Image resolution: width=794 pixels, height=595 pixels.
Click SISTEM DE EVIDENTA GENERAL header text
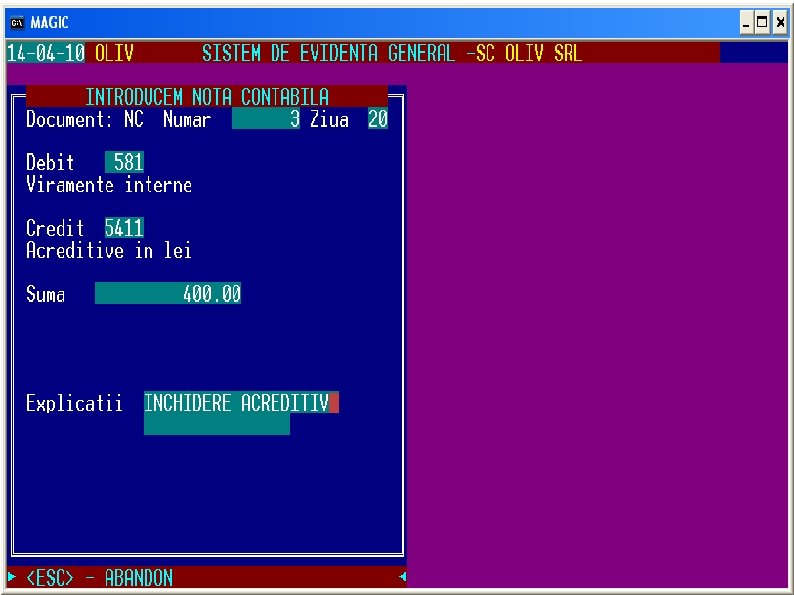tap(329, 53)
